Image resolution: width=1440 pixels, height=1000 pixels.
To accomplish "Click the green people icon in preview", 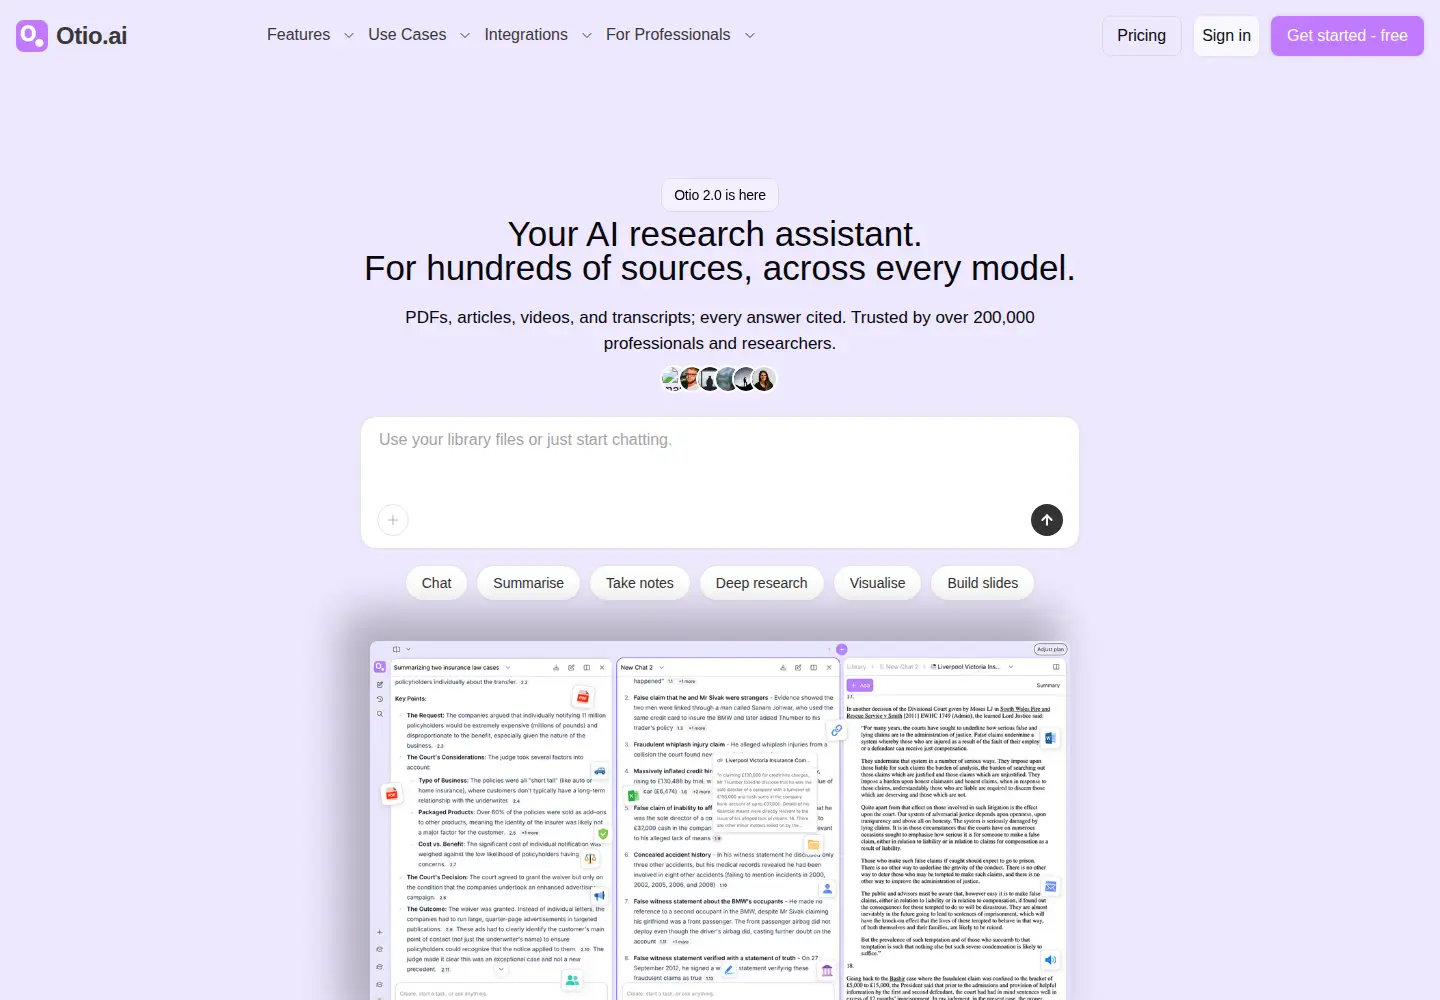I will point(572,980).
